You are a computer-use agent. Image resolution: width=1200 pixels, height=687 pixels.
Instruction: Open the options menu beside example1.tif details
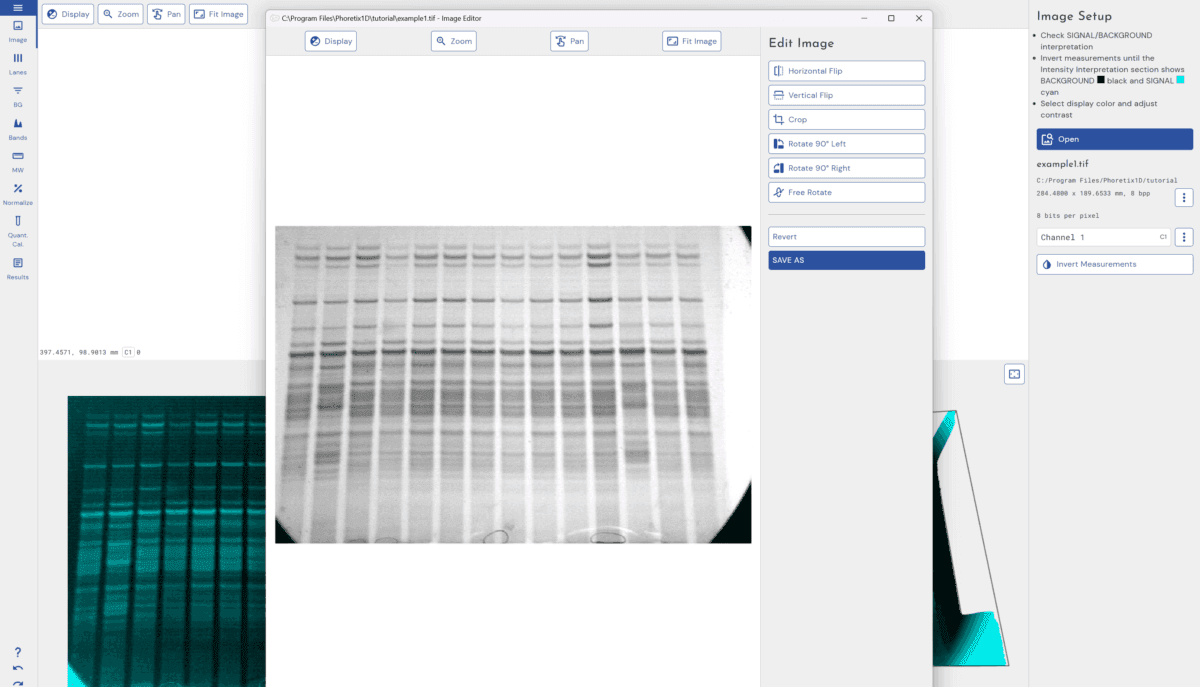tap(1184, 197)
